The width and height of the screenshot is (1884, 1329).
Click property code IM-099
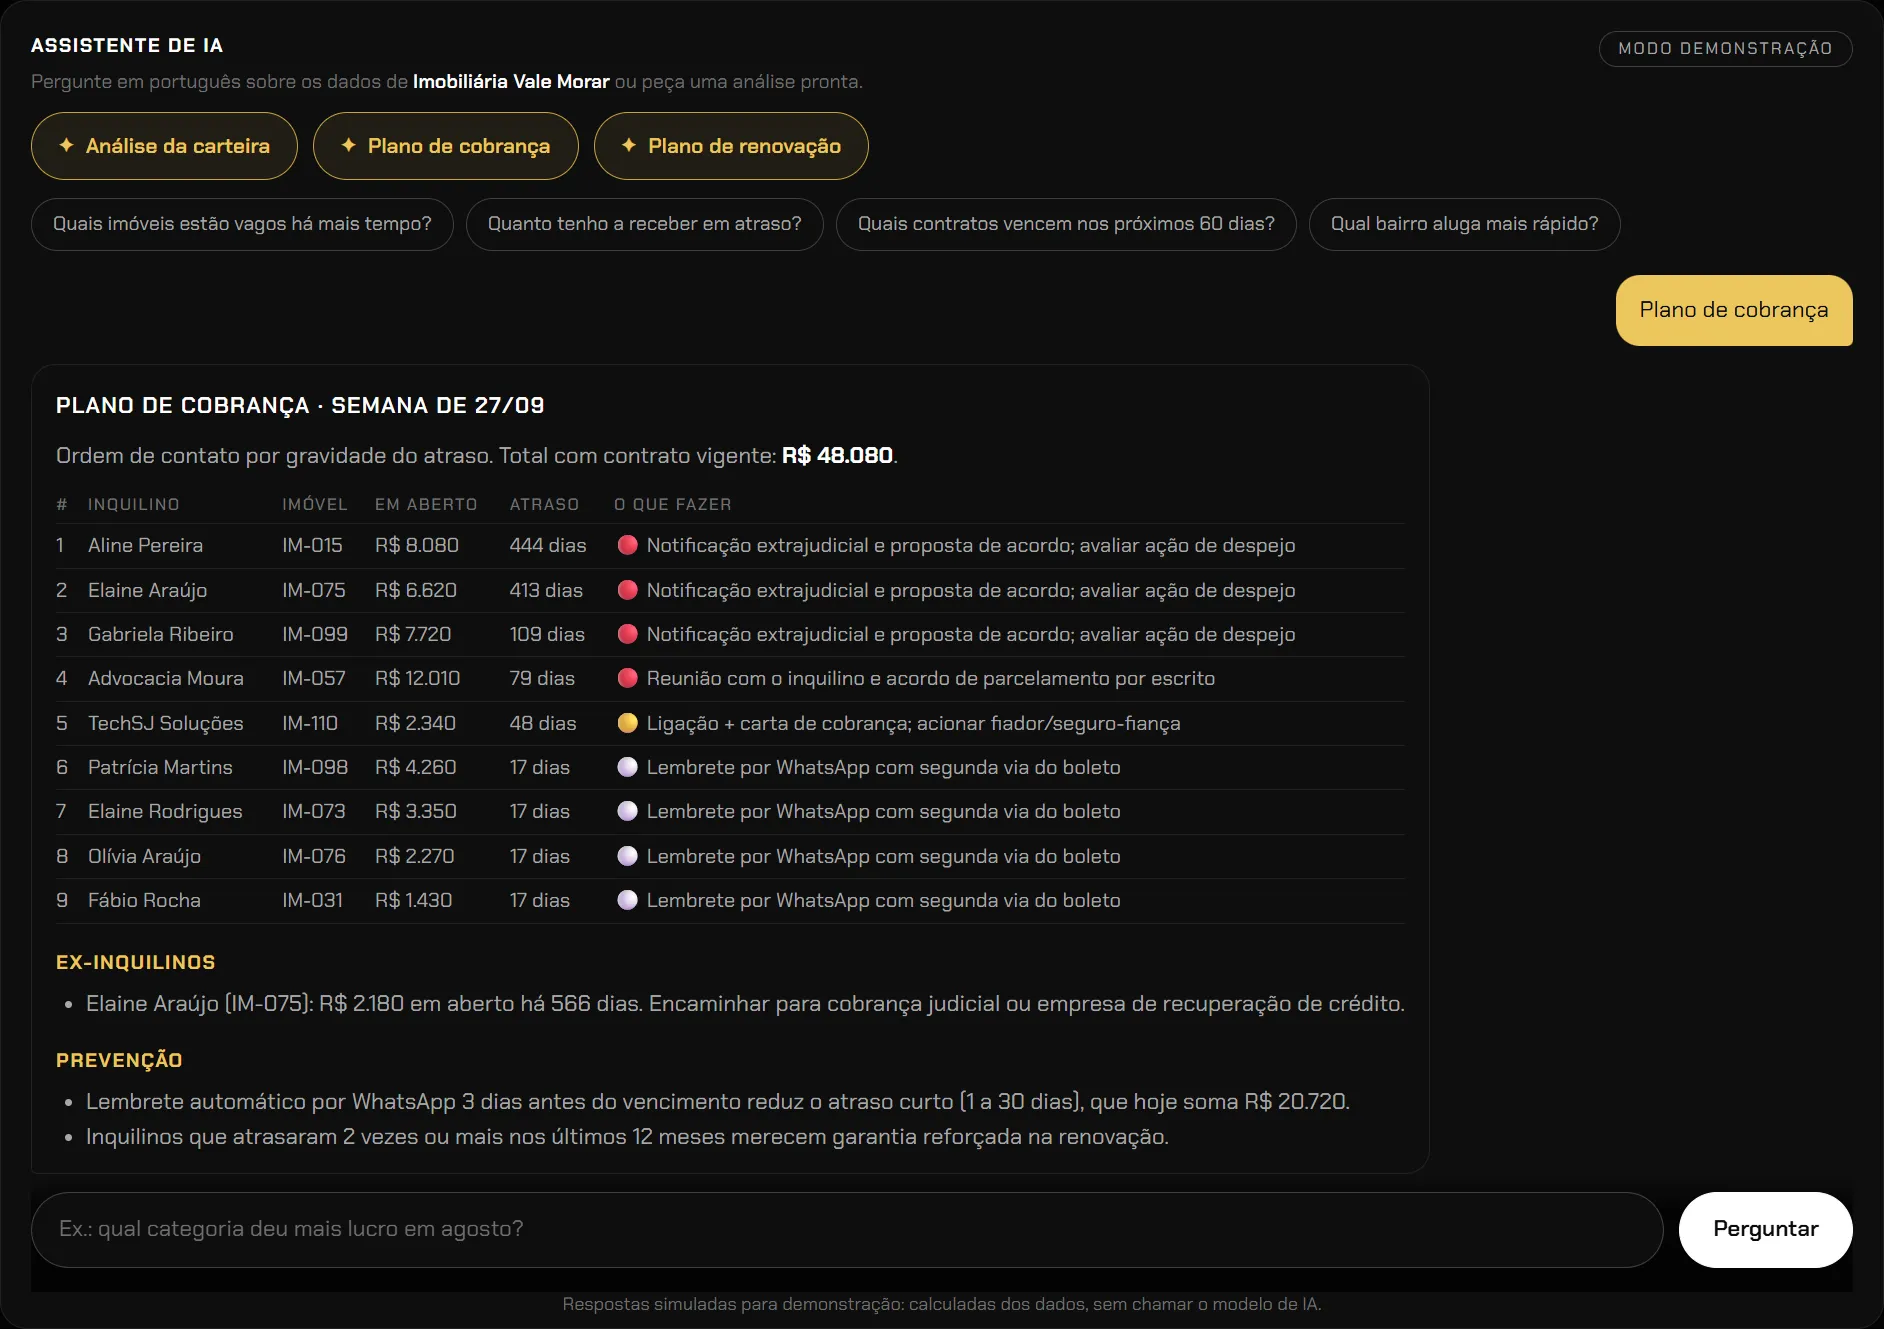[x=315, y=634]
